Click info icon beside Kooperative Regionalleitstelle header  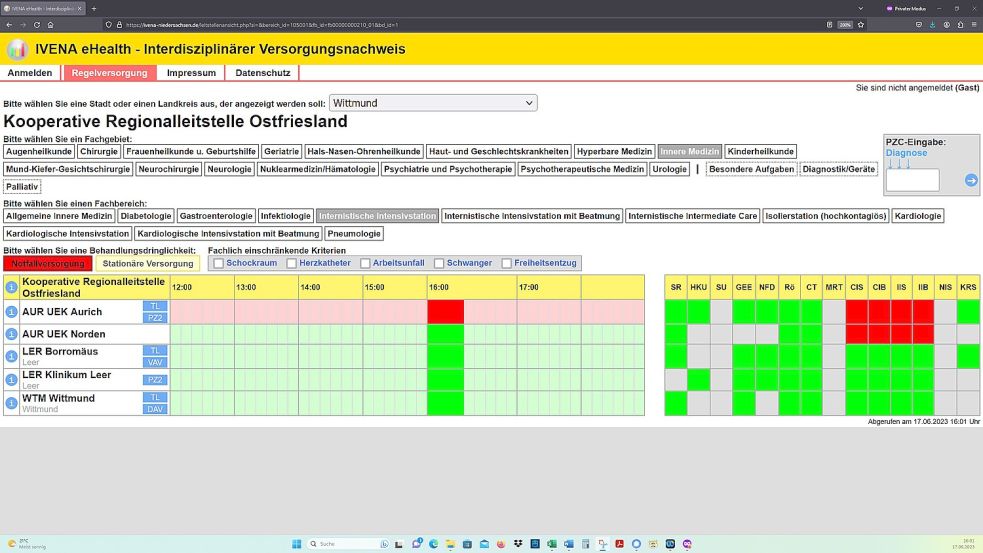(11, 287)
